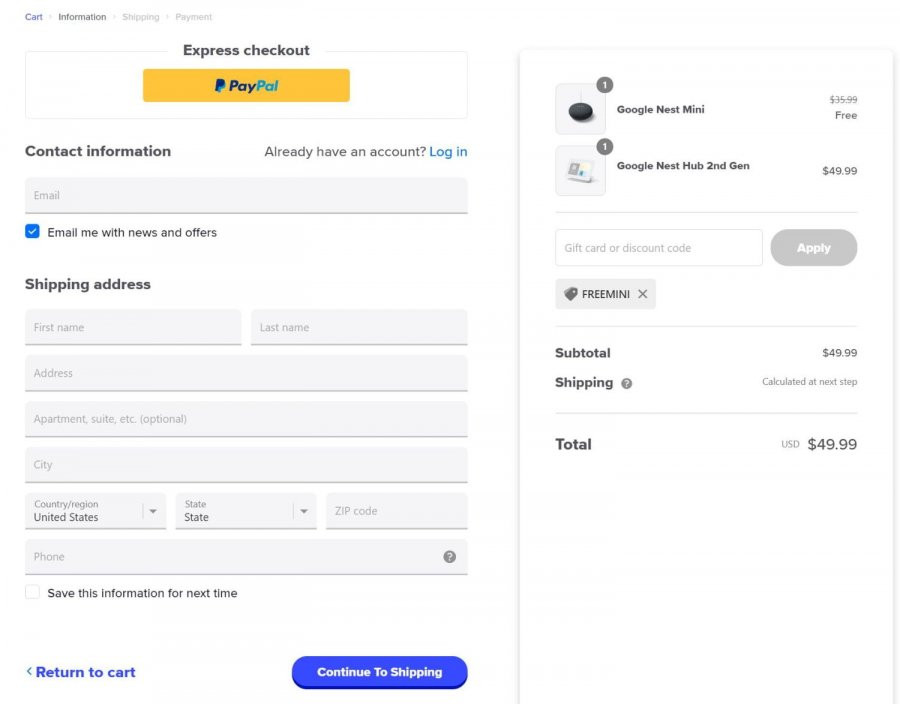Click the PayPal express checkout button

(246, 85)
